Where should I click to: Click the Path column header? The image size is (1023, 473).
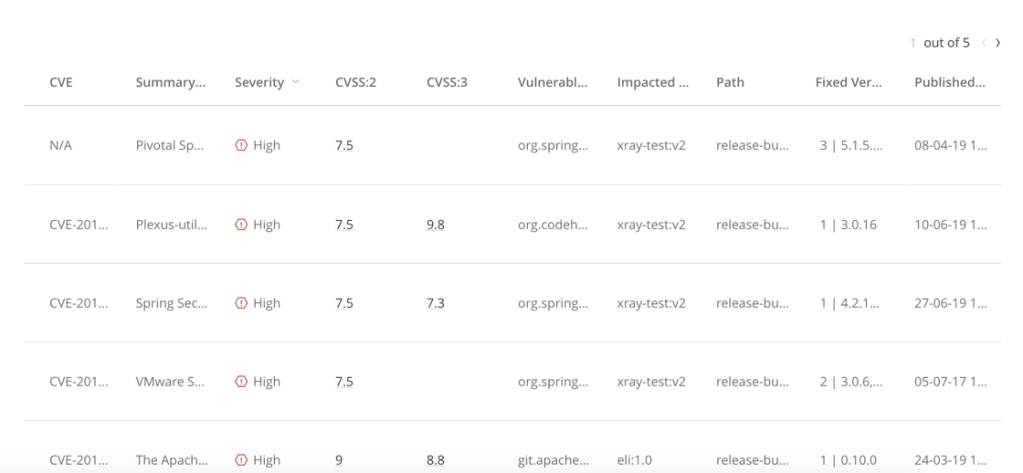tap(730, 82)
